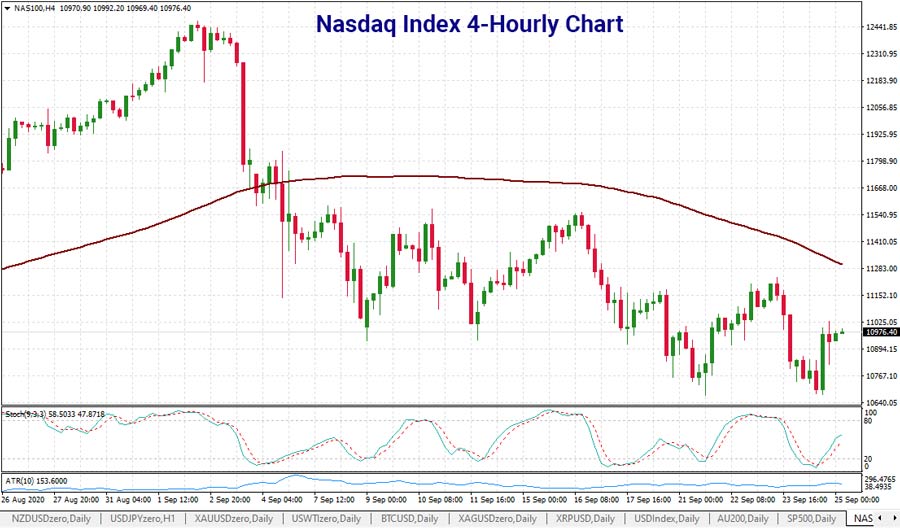Viewport: 900px width, 528px height.
Task: Click the 7 Sep 12:00 time label
Action: [x=334, y=500]
